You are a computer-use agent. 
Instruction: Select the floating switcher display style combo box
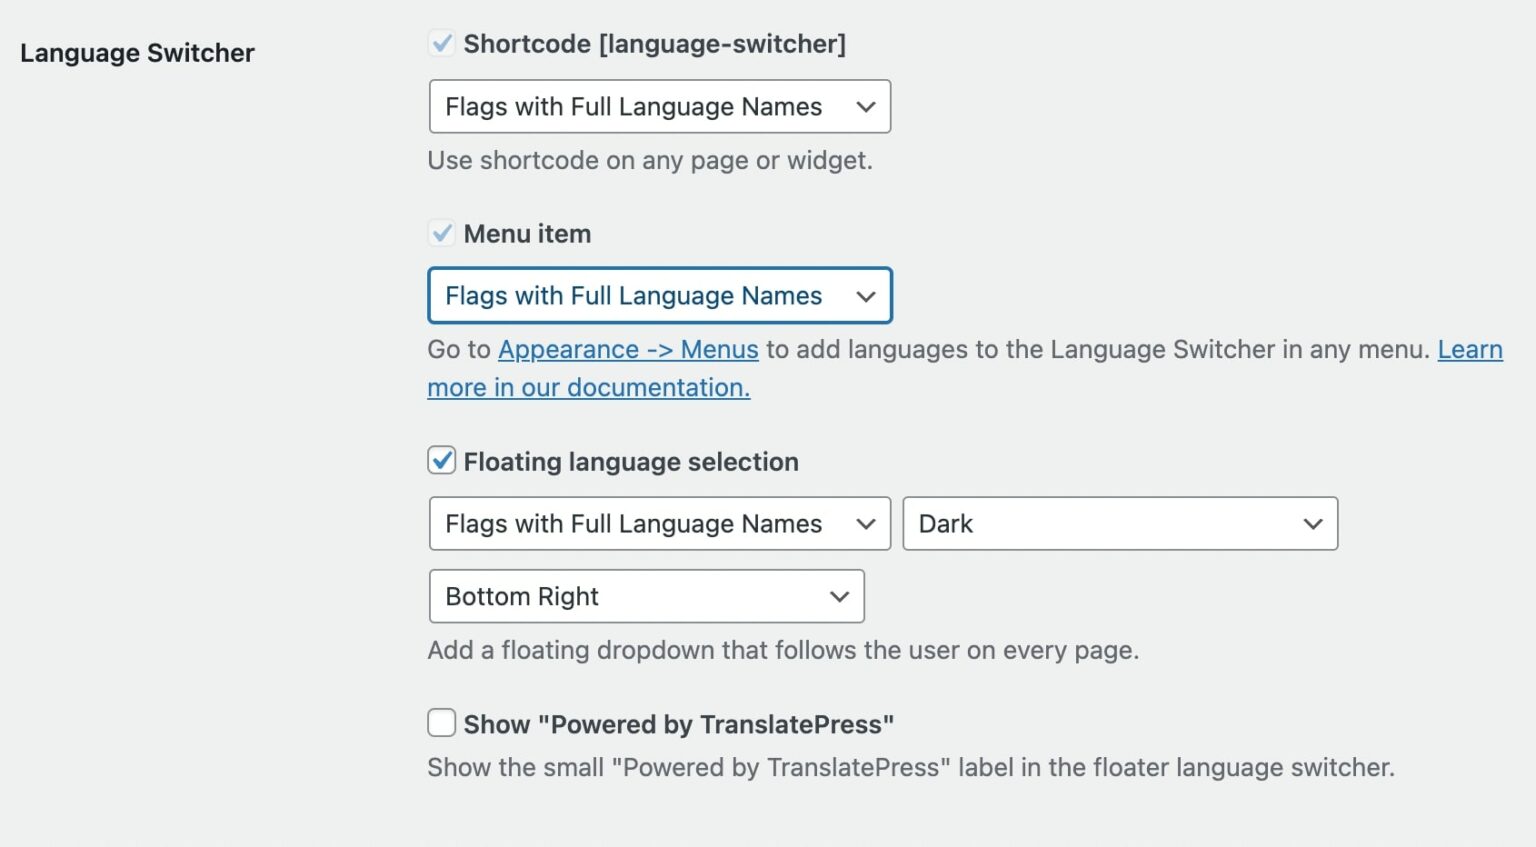click(658, 523)
